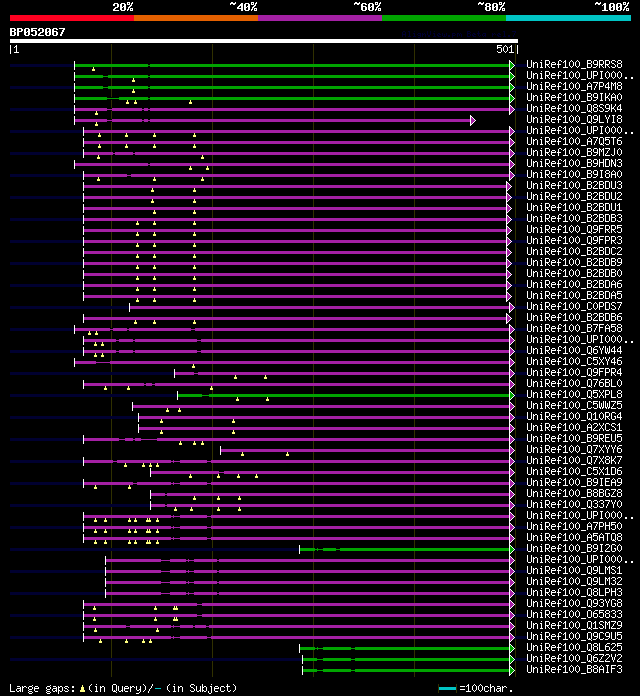640x696 pixels.
Task: Click the green alignment bar for UniRef100_Q6Z2V2
Action: [x=406, y=660]
